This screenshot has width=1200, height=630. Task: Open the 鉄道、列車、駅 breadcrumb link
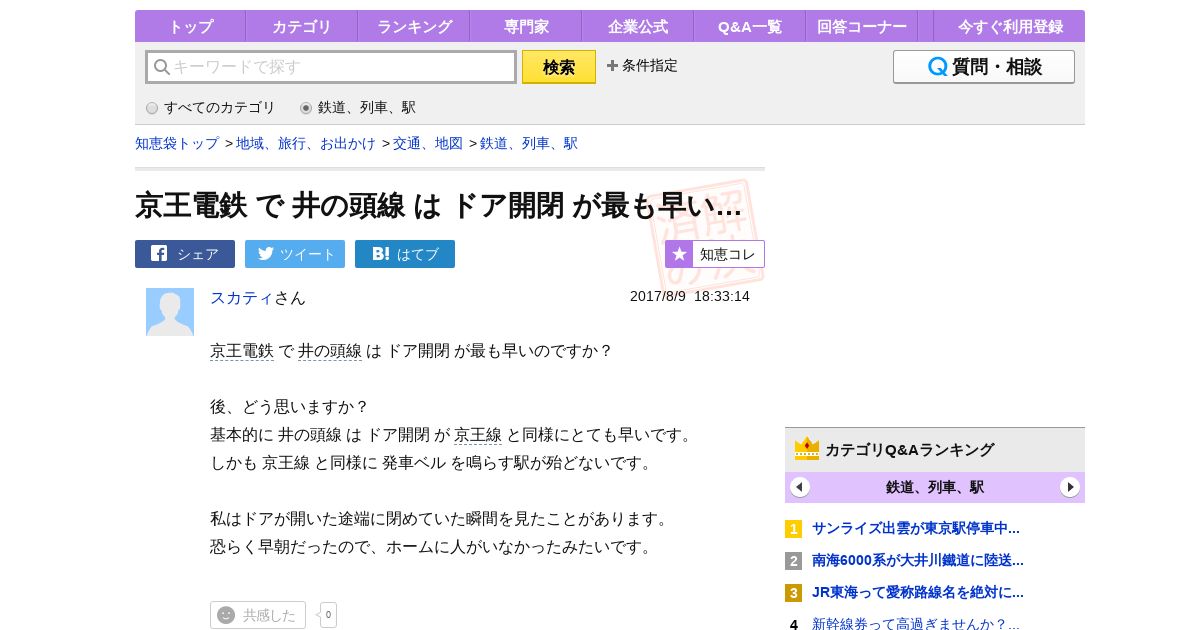tap(529, 143)
